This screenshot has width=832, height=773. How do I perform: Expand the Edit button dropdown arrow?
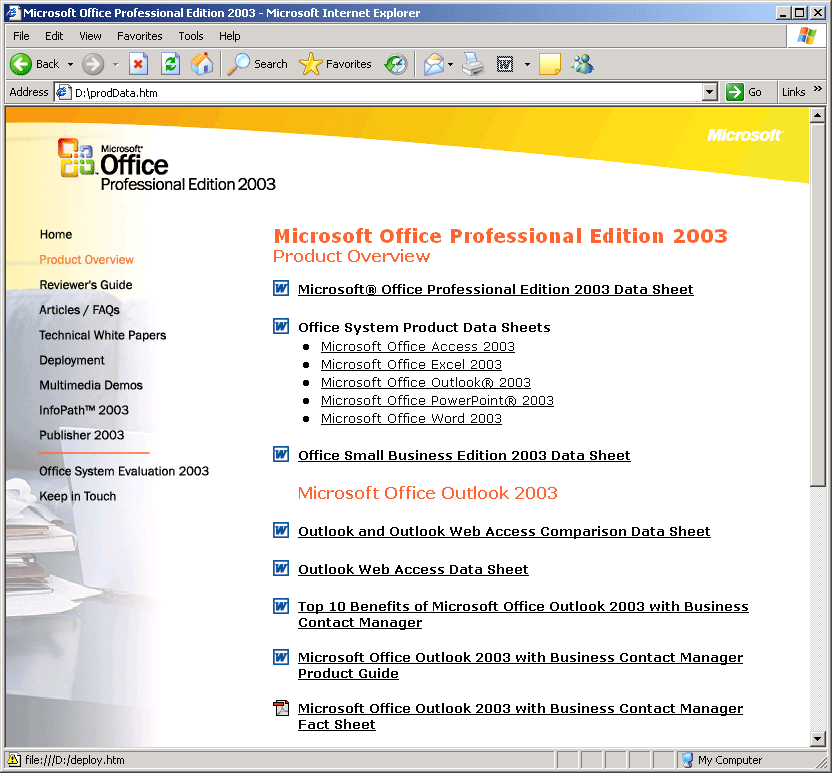coord(527,65)
